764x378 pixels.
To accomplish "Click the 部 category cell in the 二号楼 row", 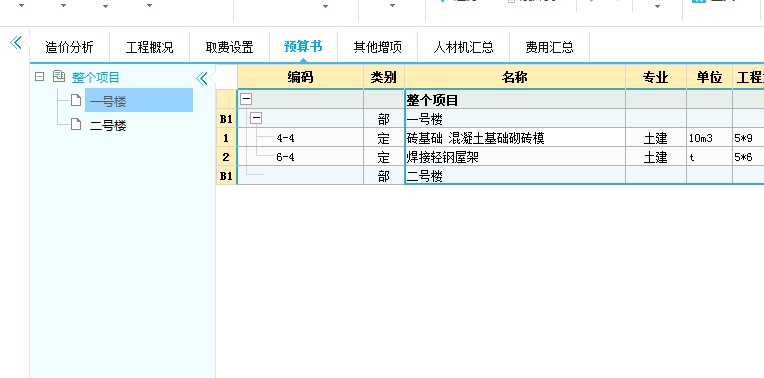I will click(x=384, y=176).
